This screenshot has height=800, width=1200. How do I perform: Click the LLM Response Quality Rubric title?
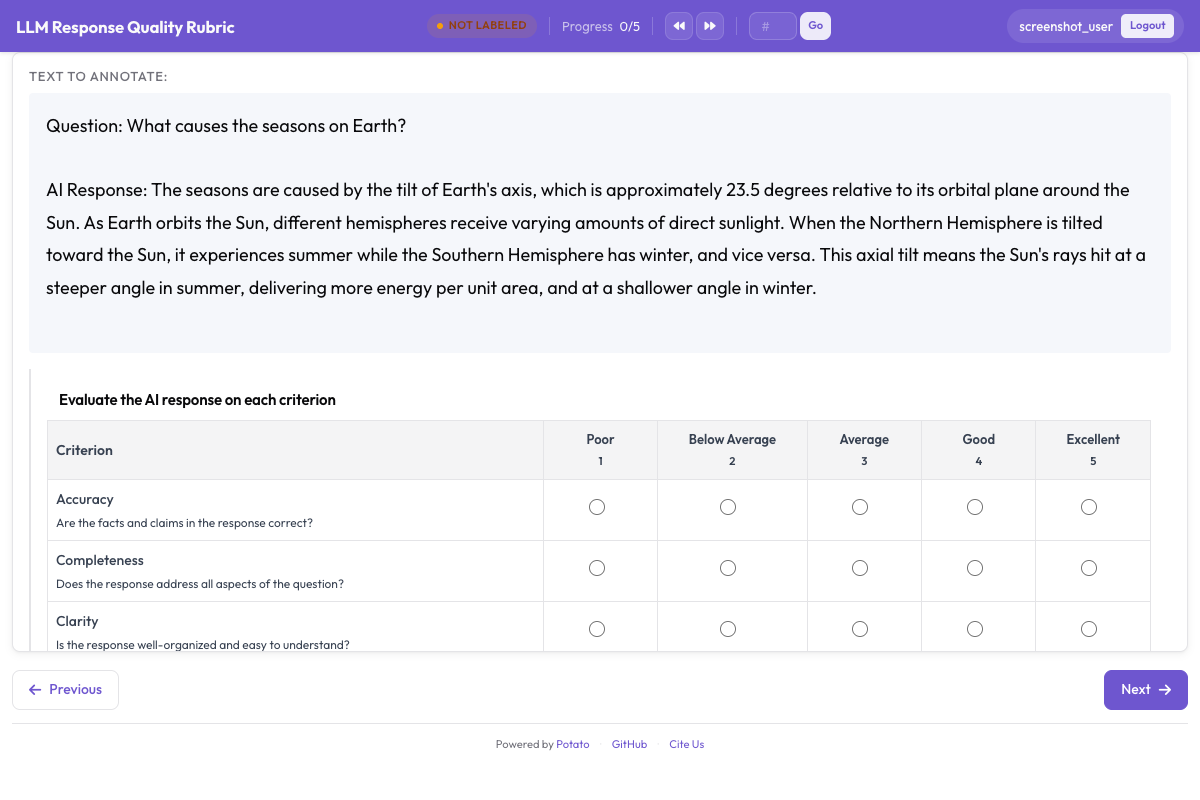(125, 27)
